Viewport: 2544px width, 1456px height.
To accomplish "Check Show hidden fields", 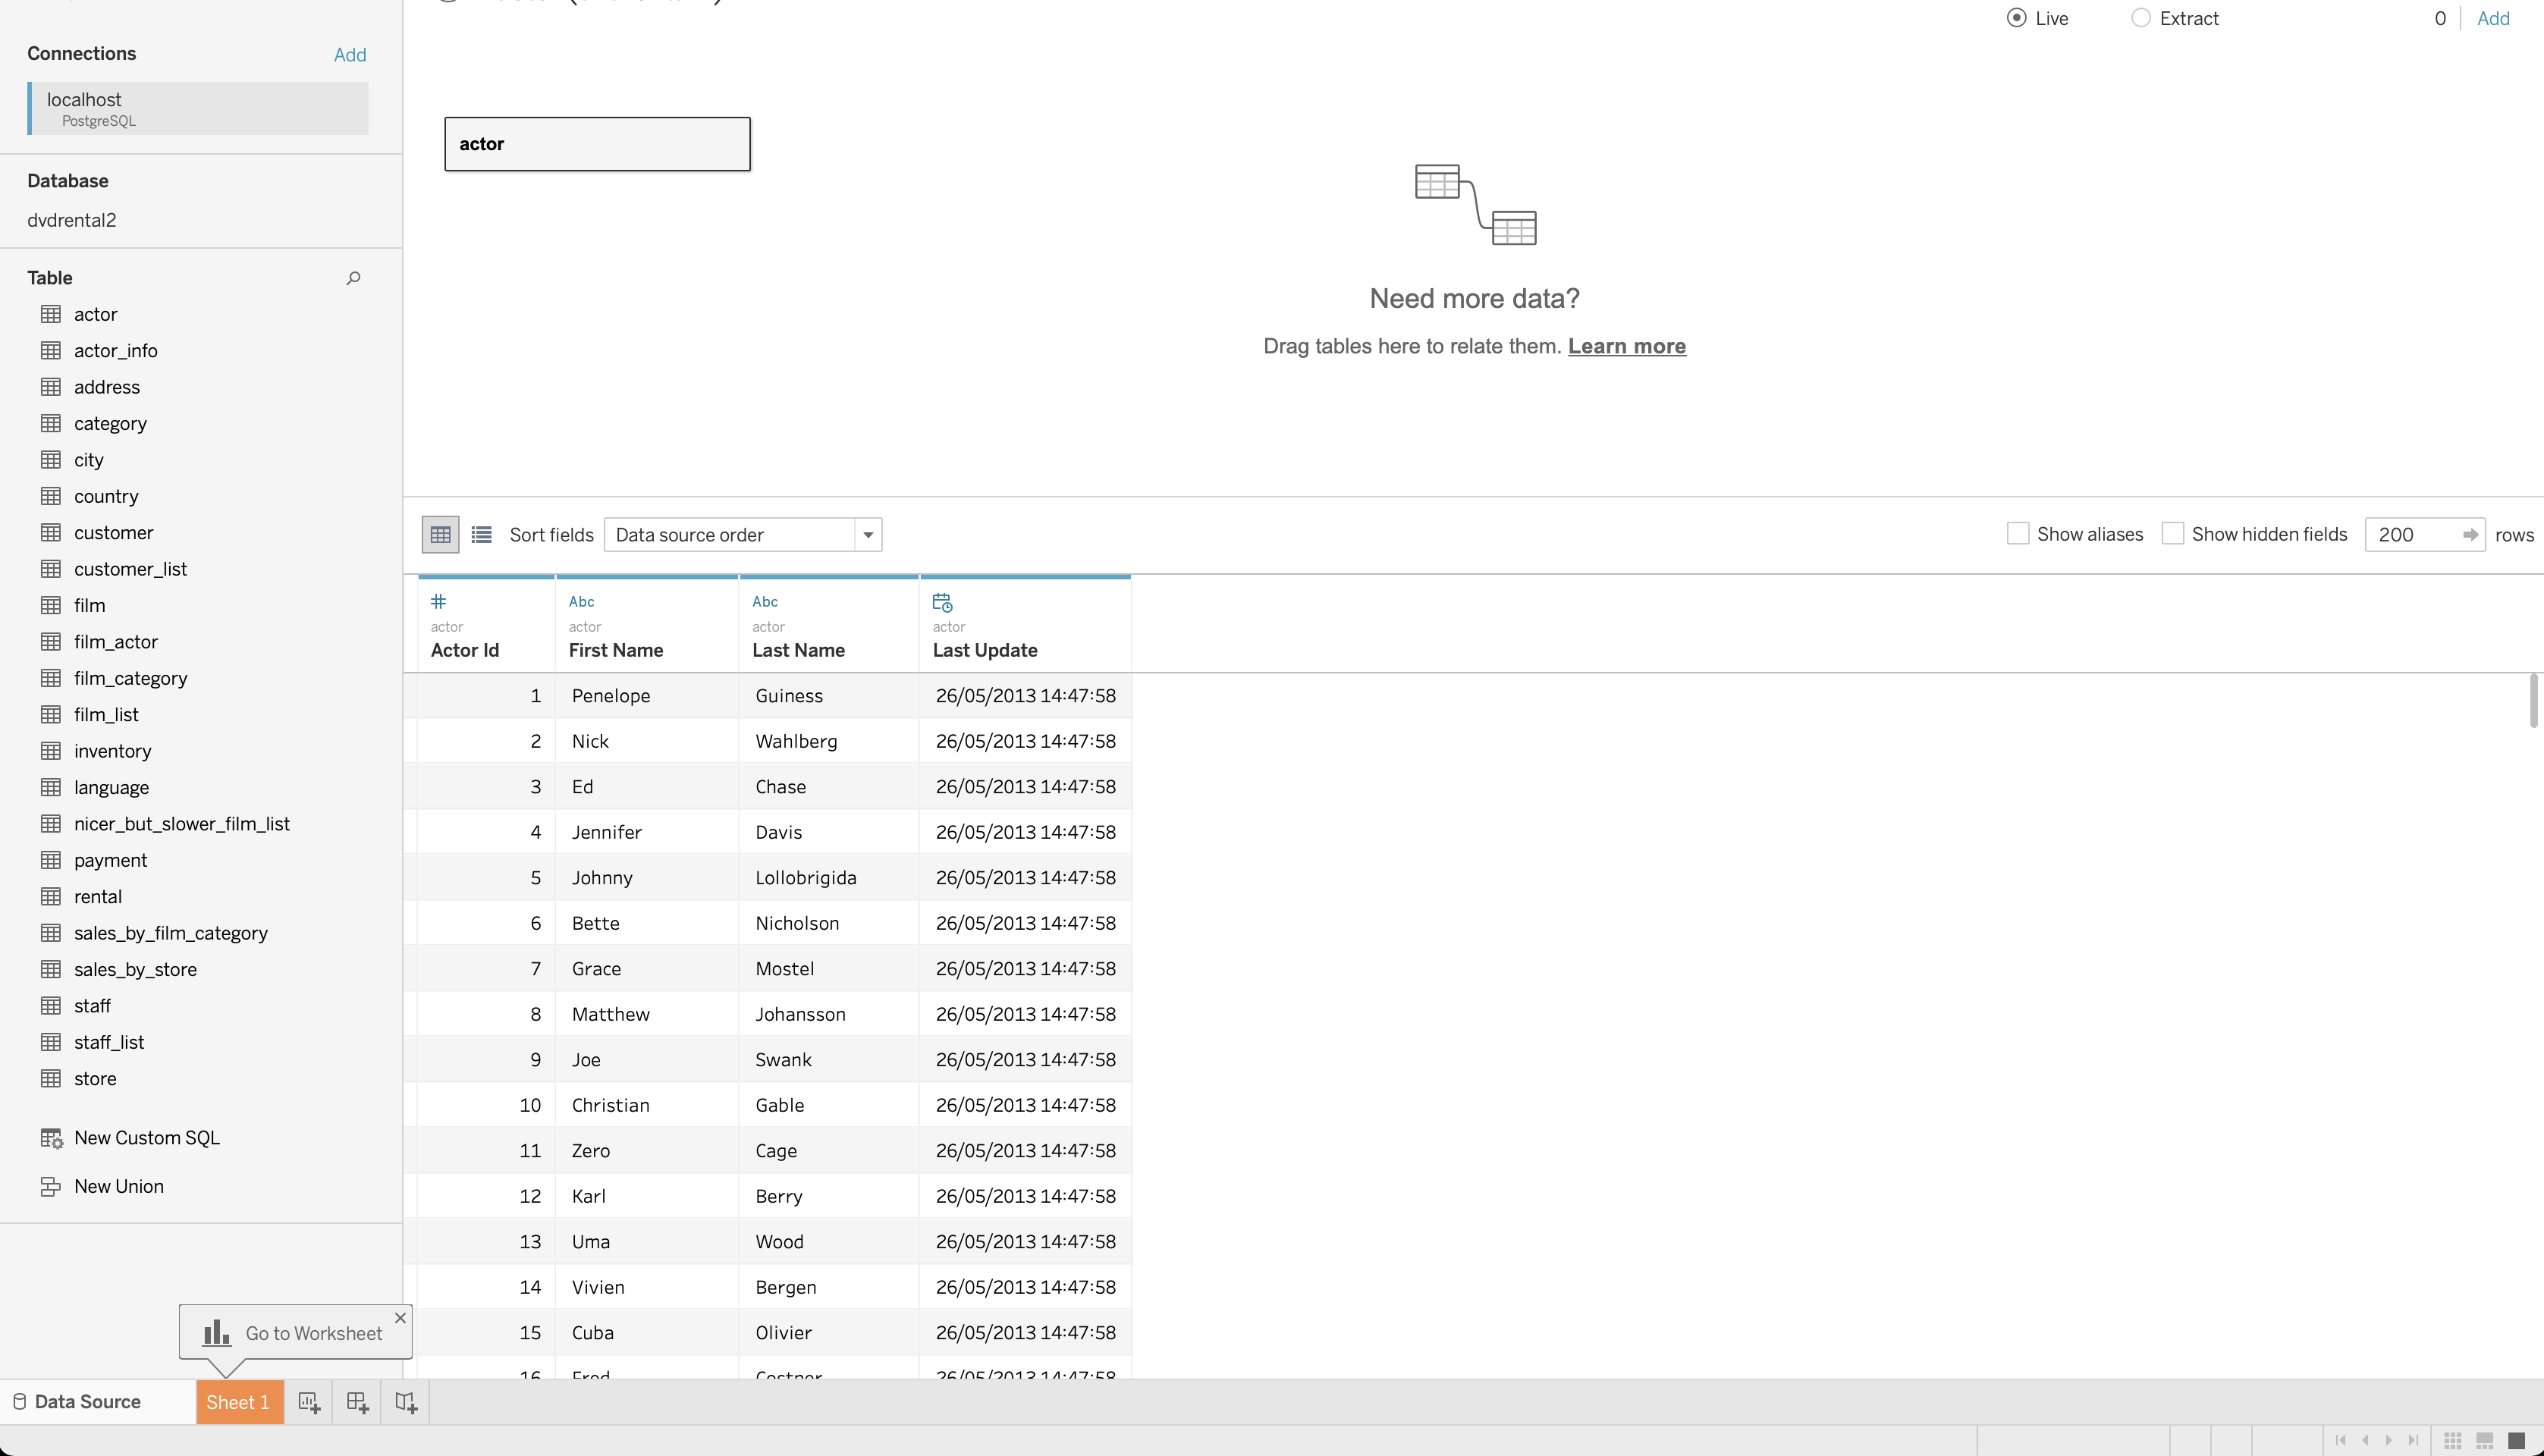I will click(x=2173, y=533).
